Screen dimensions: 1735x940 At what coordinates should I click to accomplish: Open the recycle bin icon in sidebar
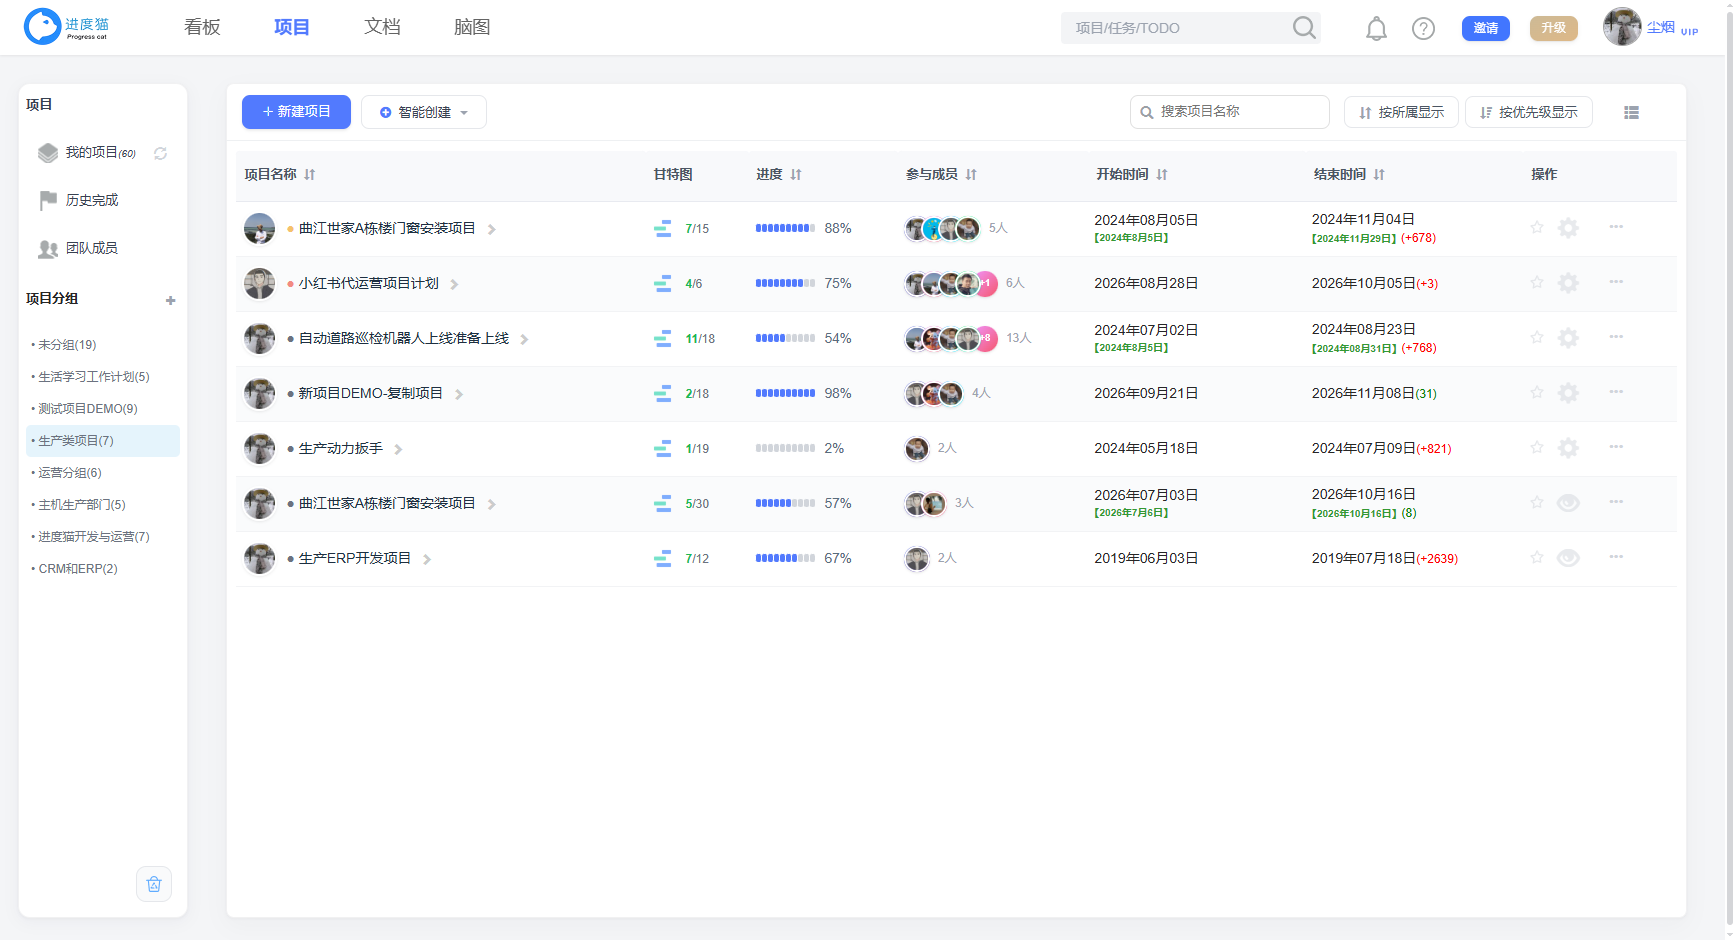(x=154, y=884)
